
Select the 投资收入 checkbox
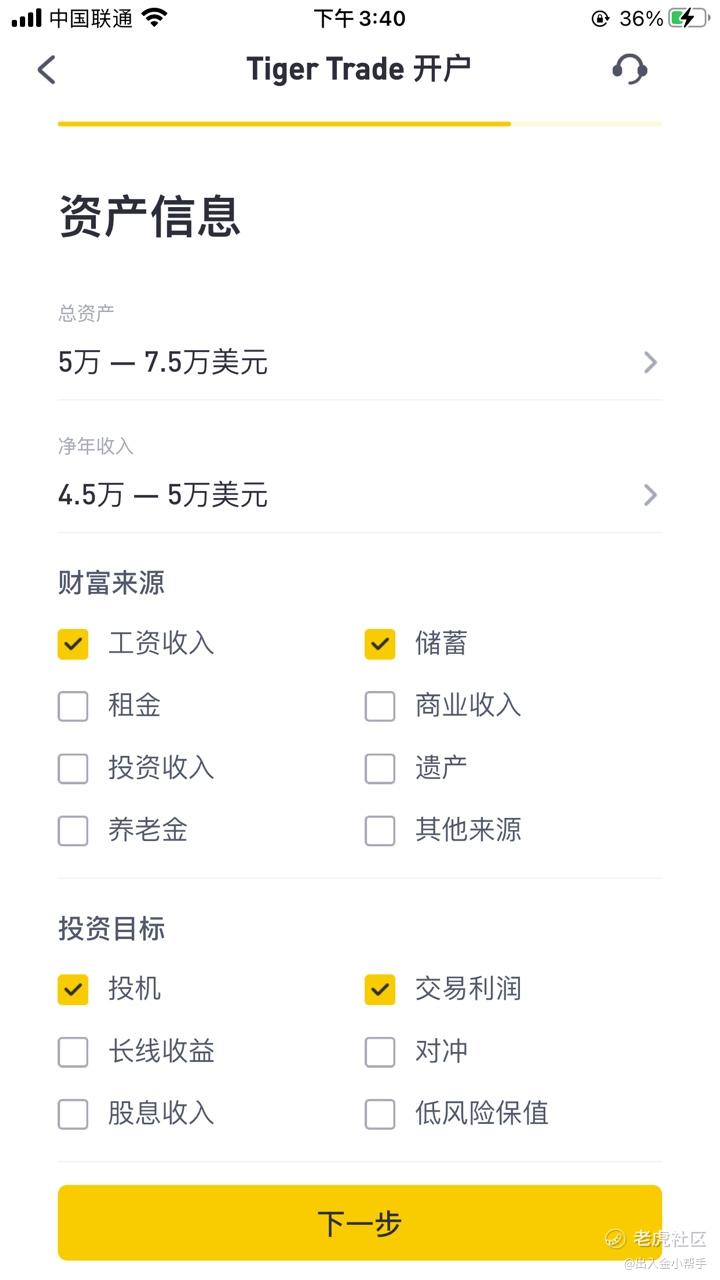(x=73, y=768)
